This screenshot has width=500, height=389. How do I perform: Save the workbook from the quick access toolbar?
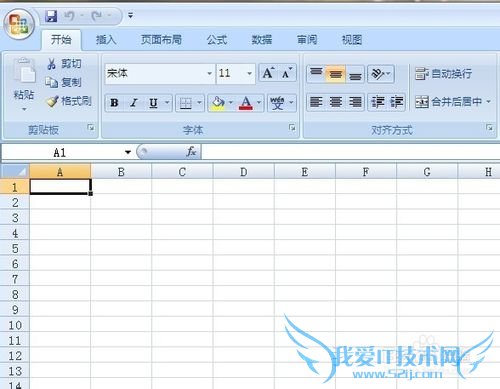(x=51, y=16)
